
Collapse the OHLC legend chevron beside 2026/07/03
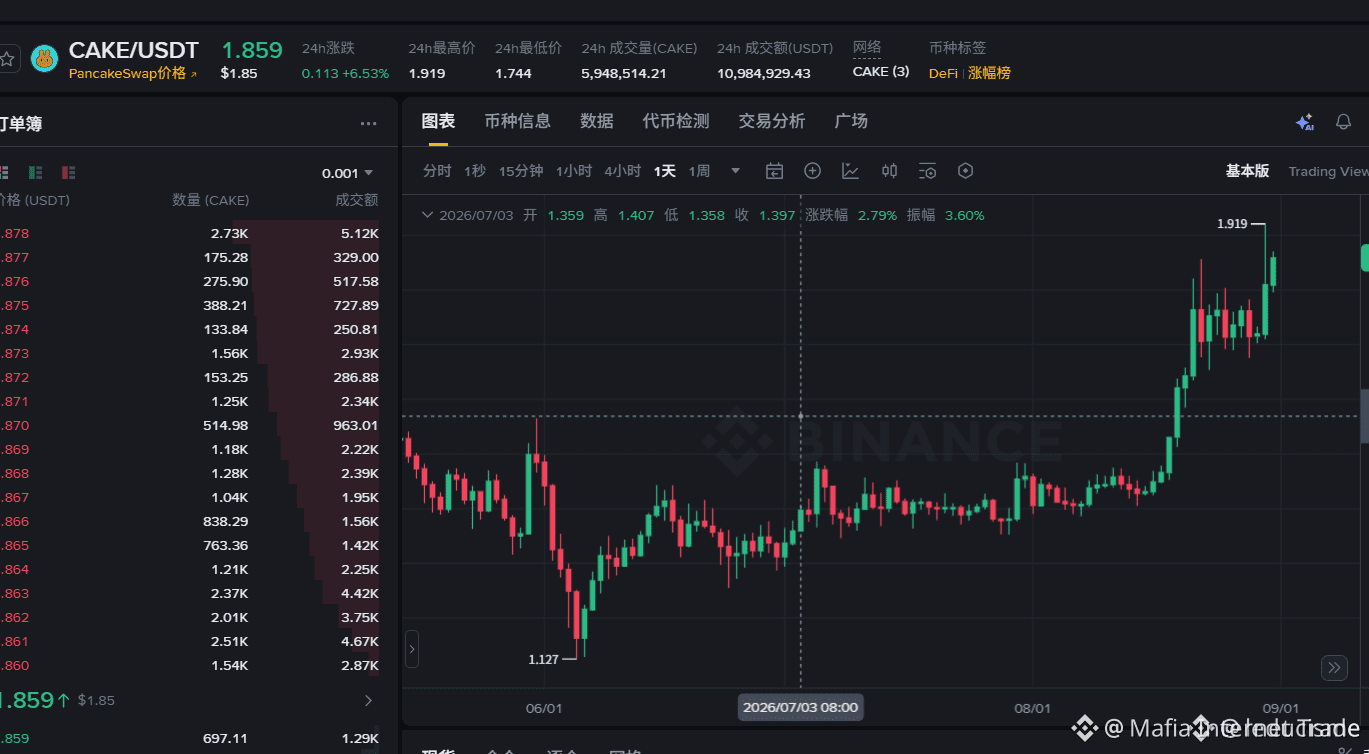pyautogui.click(x=427, y=215)
